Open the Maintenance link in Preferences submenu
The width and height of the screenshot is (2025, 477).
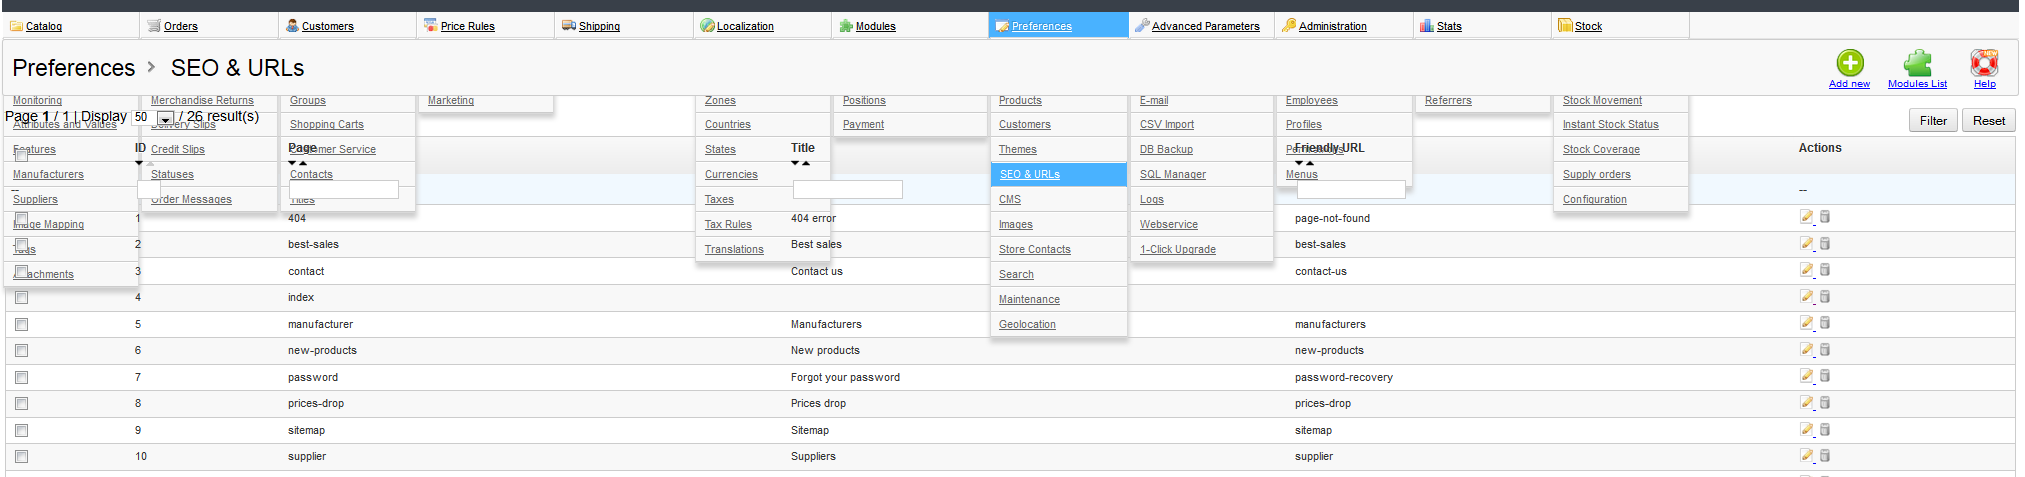click(1029, 299)
